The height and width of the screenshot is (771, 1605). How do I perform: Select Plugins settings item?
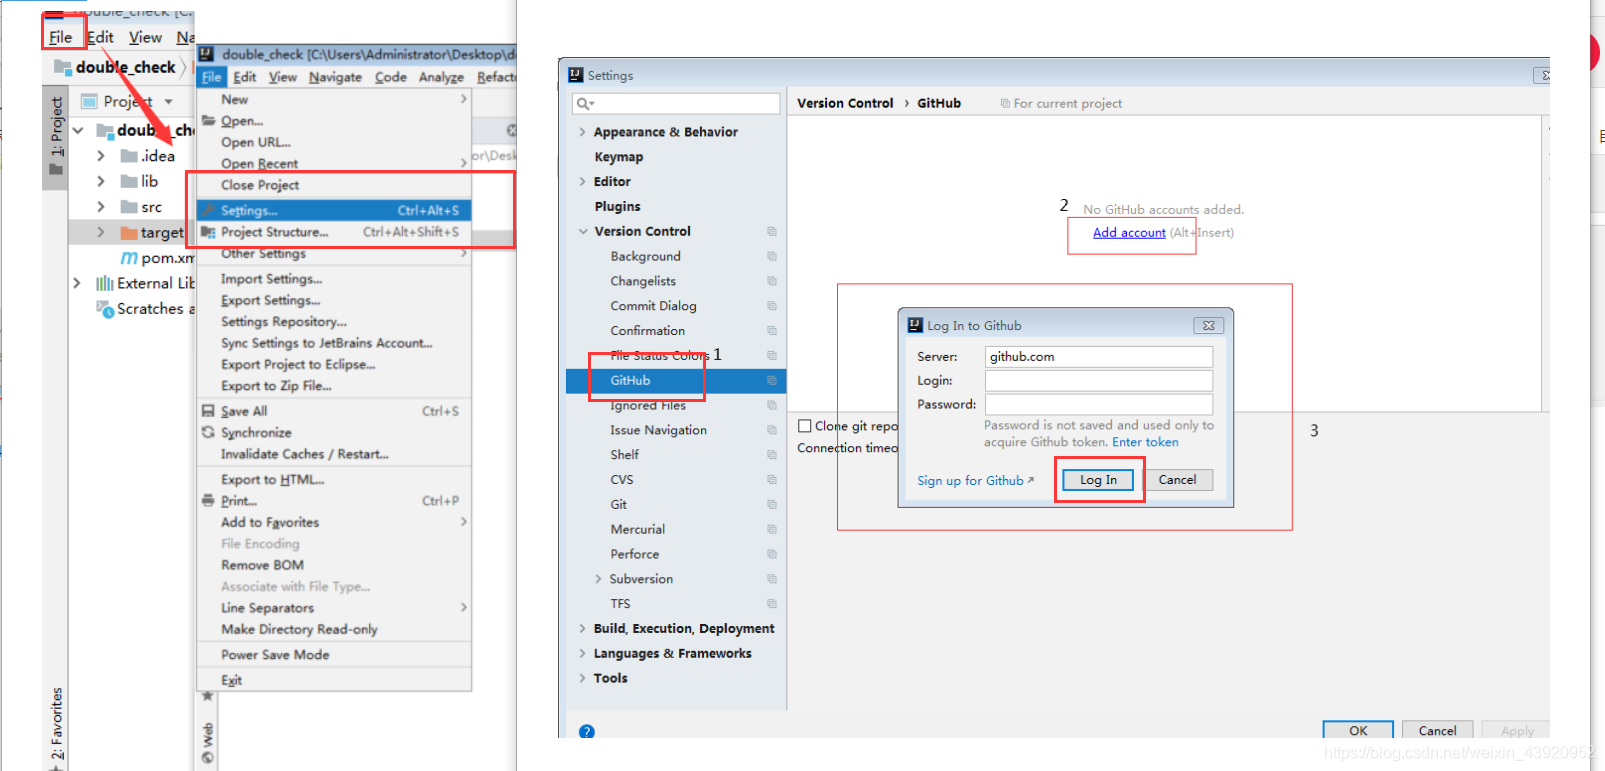[x=617, y=206]
